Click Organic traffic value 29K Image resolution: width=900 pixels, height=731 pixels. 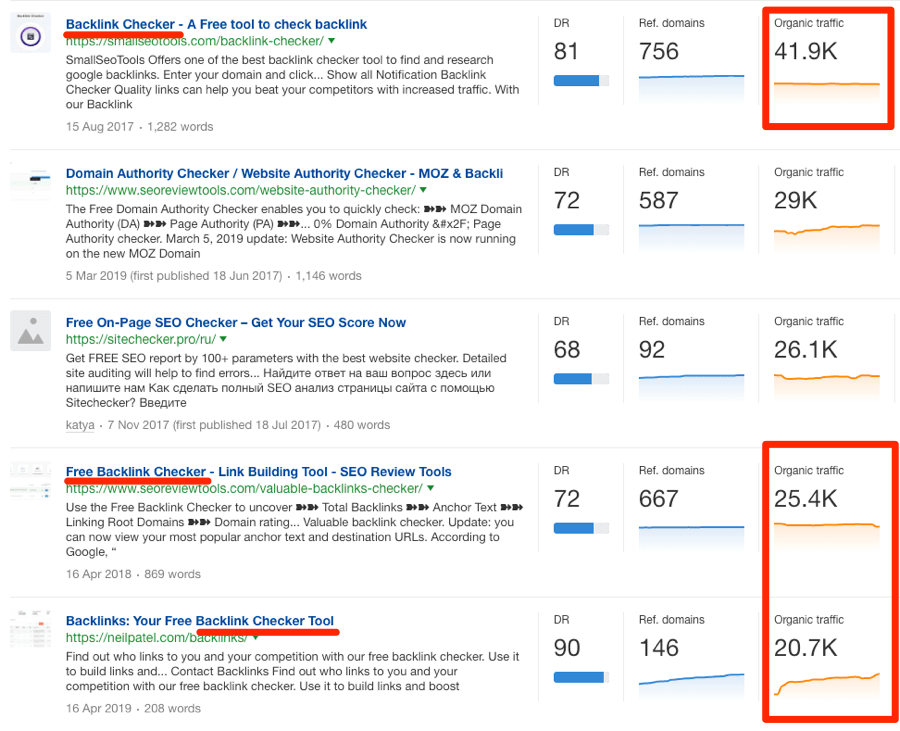tap(796, 201)
